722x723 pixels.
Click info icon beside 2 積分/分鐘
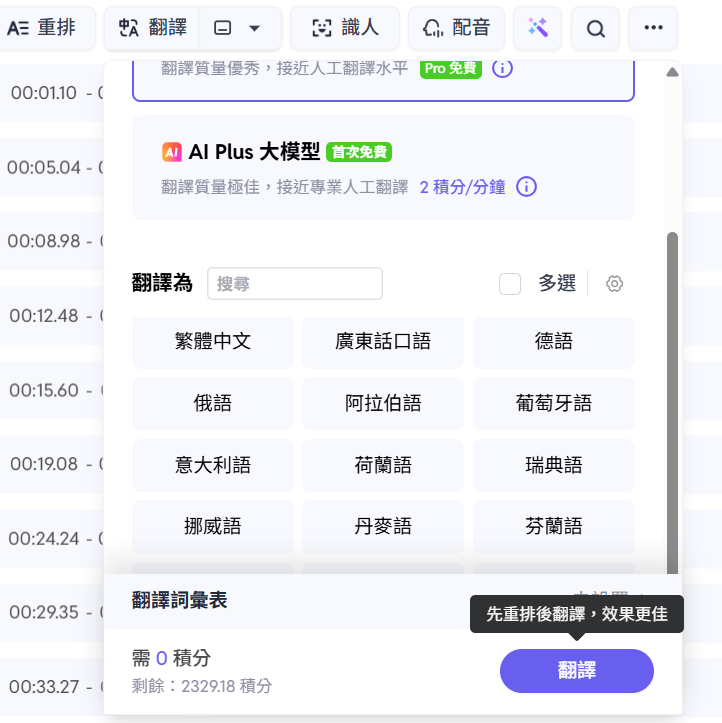click(526, 187)
